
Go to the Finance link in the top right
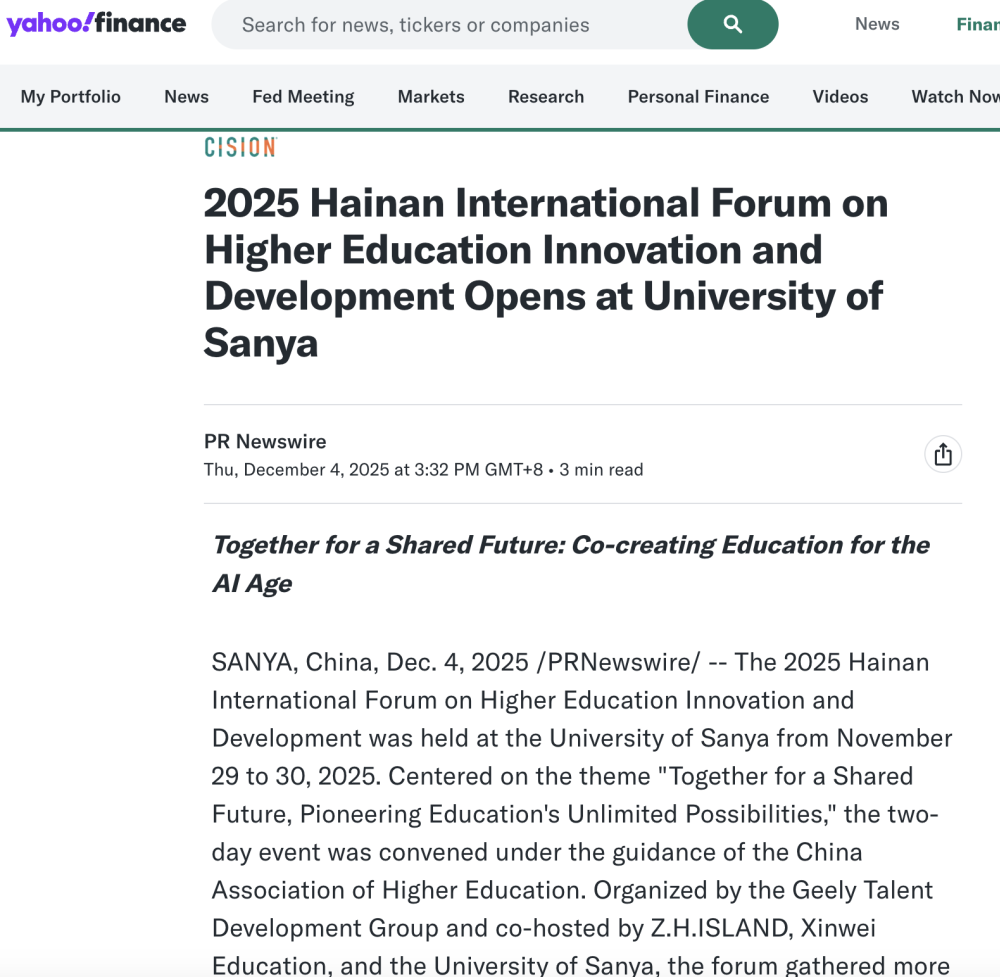[x=978, y=24]
